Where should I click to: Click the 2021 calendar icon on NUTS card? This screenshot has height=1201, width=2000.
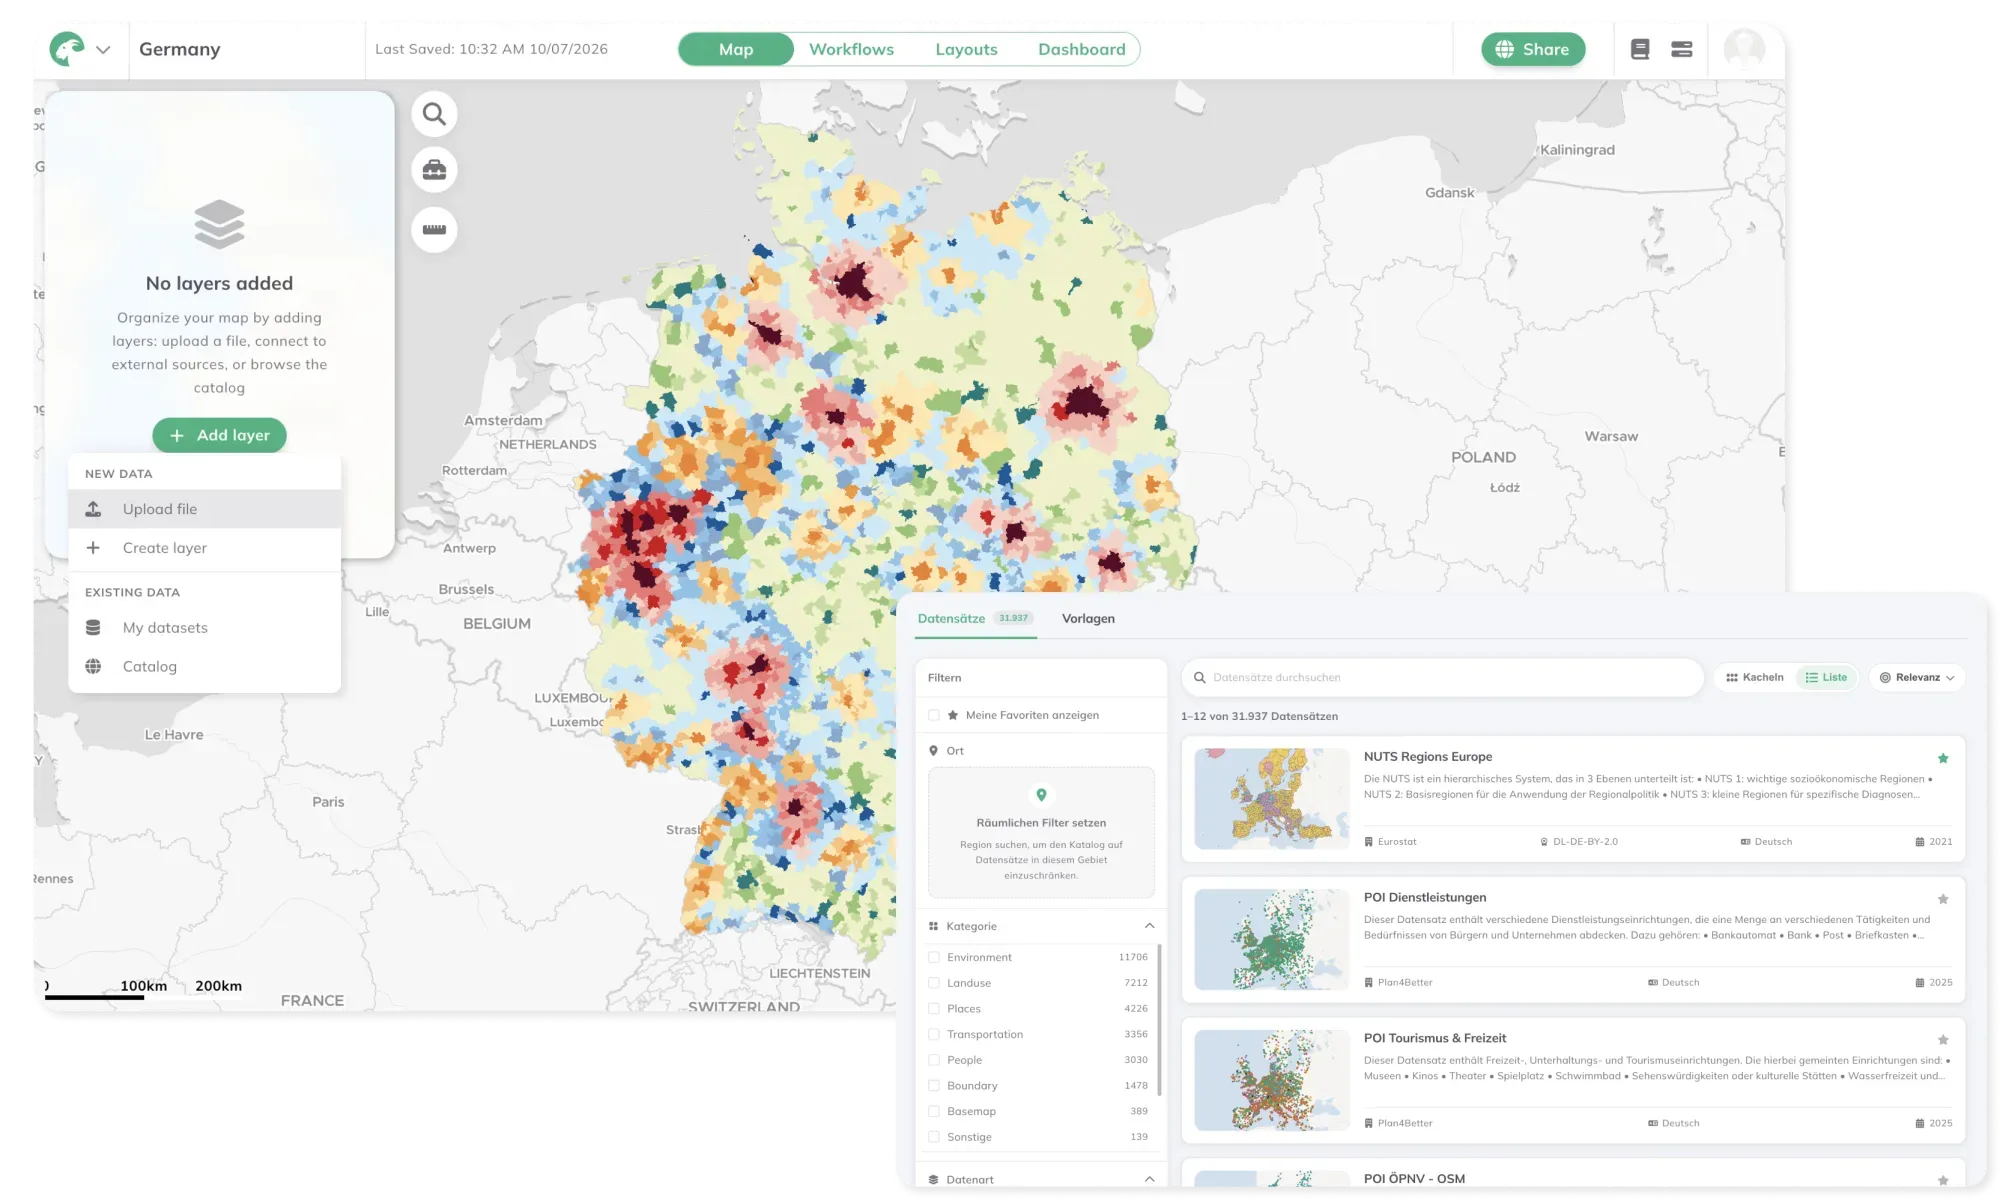1920,842
